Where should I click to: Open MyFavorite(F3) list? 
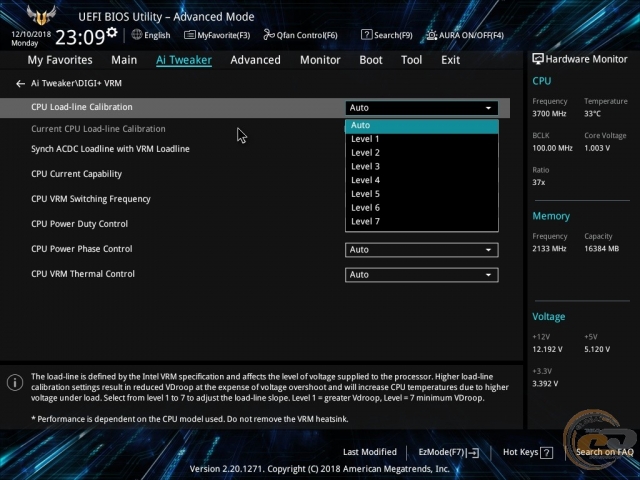(217, 35)
